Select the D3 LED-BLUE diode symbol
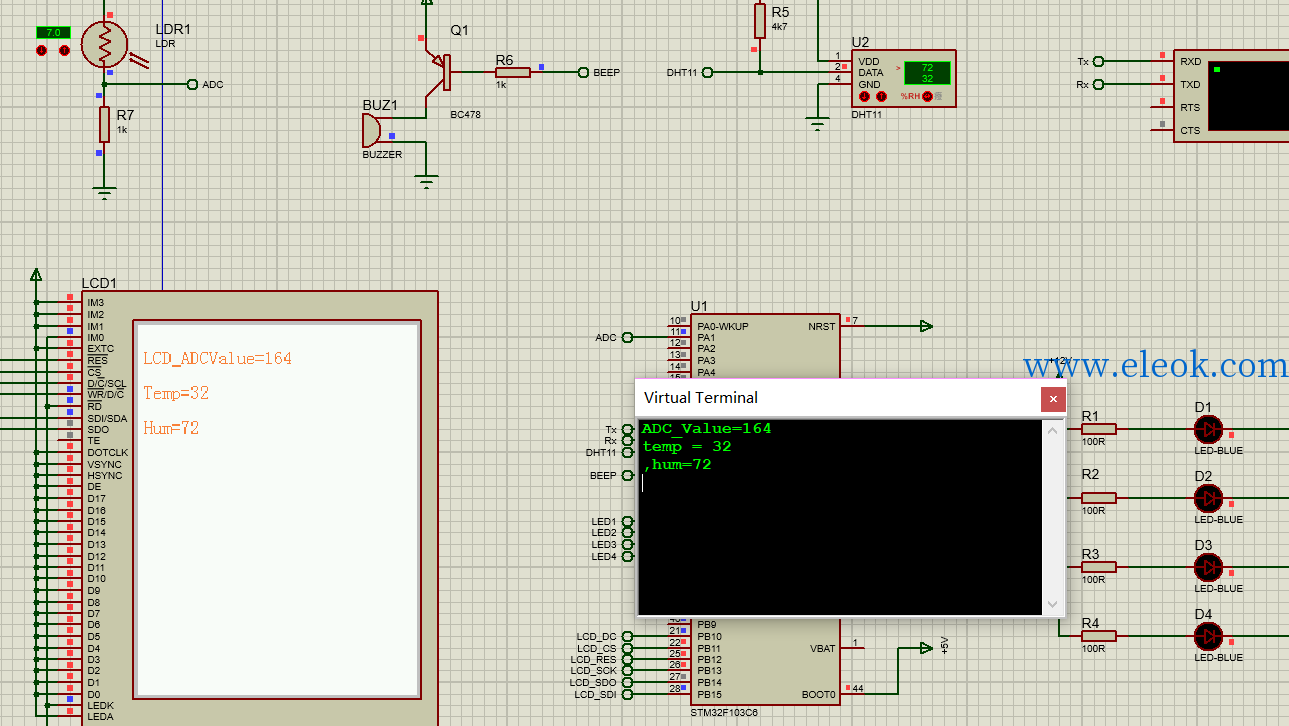1289x726 pixels. (1208, 568)
